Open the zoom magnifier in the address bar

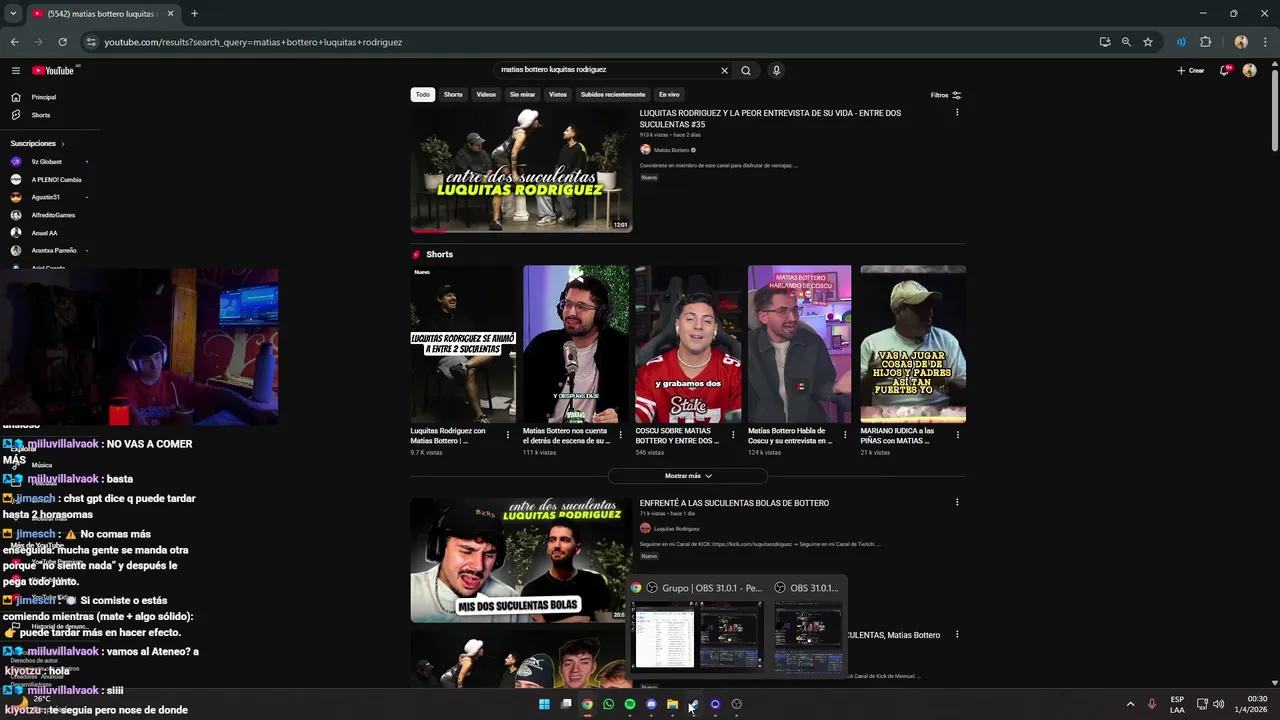tap(1126, 42)
